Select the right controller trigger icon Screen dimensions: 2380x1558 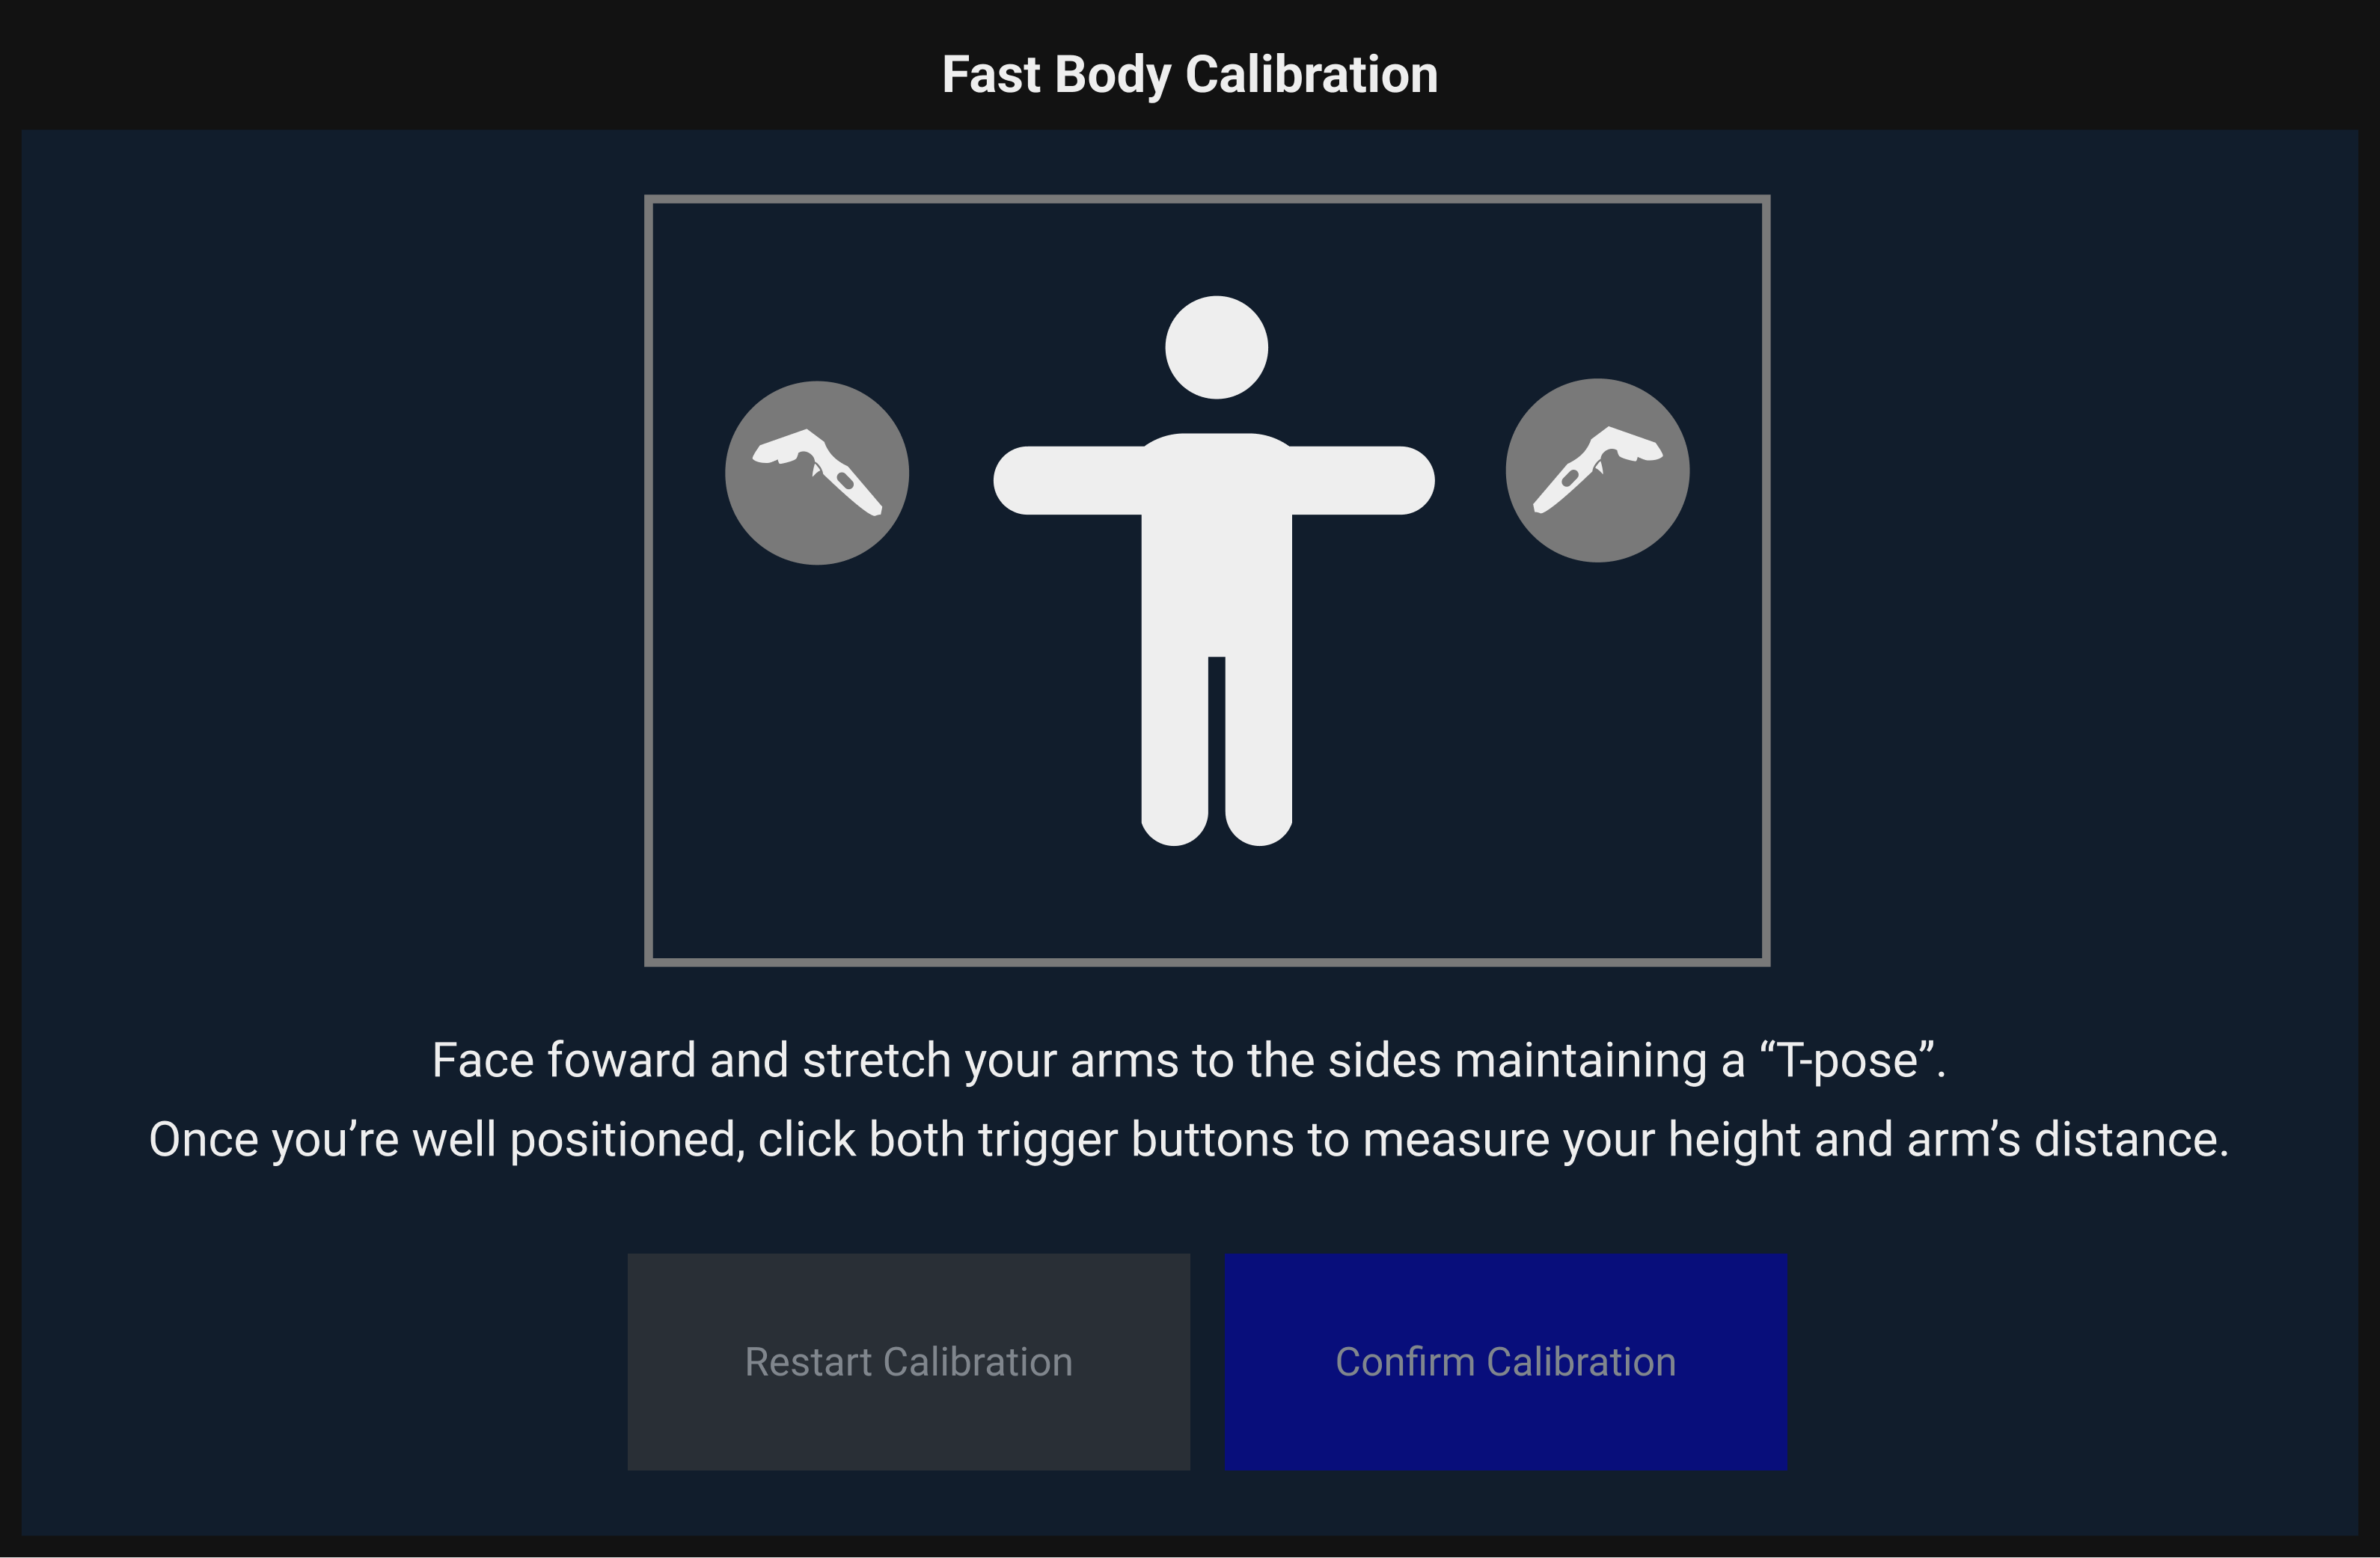click(1598, 470)
